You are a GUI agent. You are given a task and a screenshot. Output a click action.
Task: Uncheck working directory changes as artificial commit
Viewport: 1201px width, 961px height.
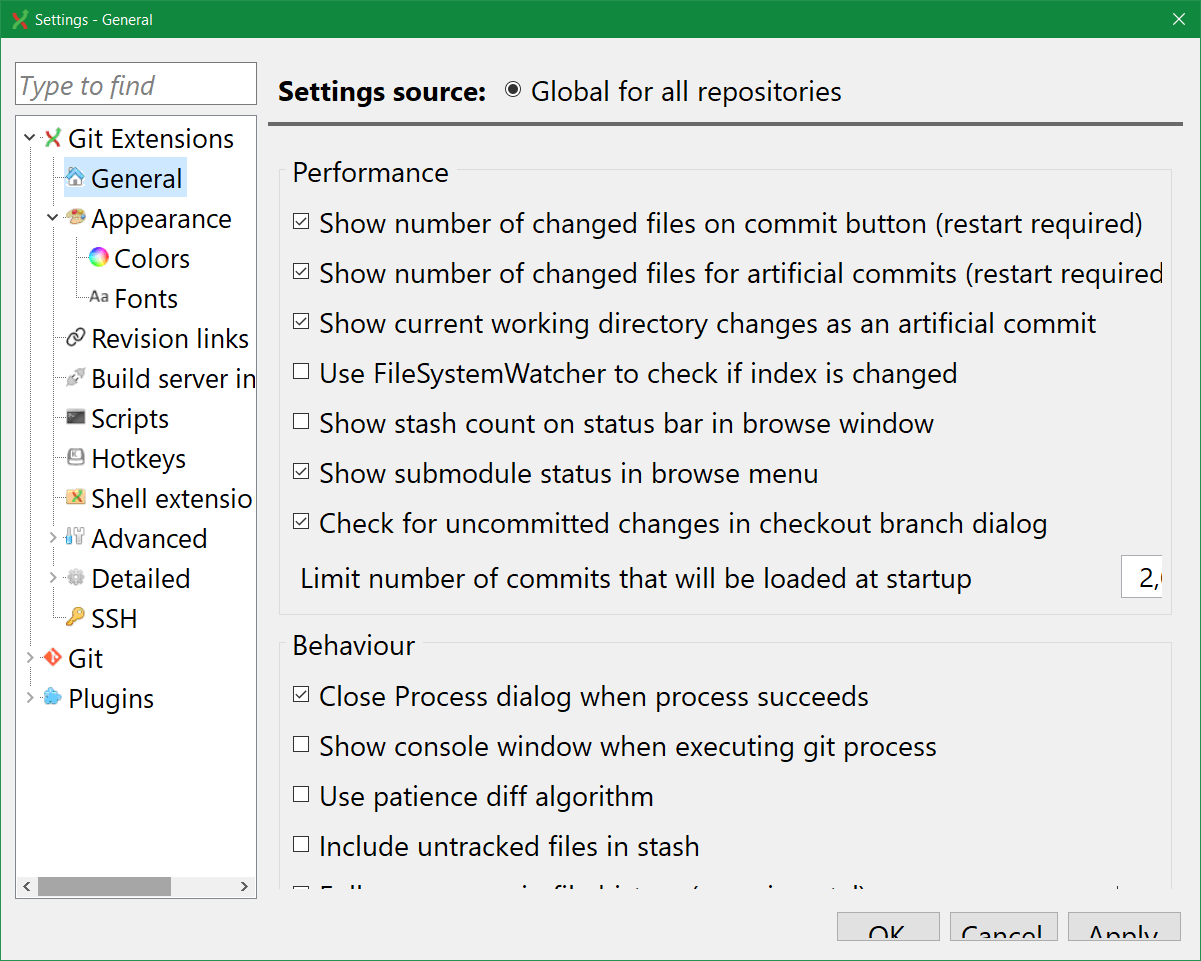point(301,322)
